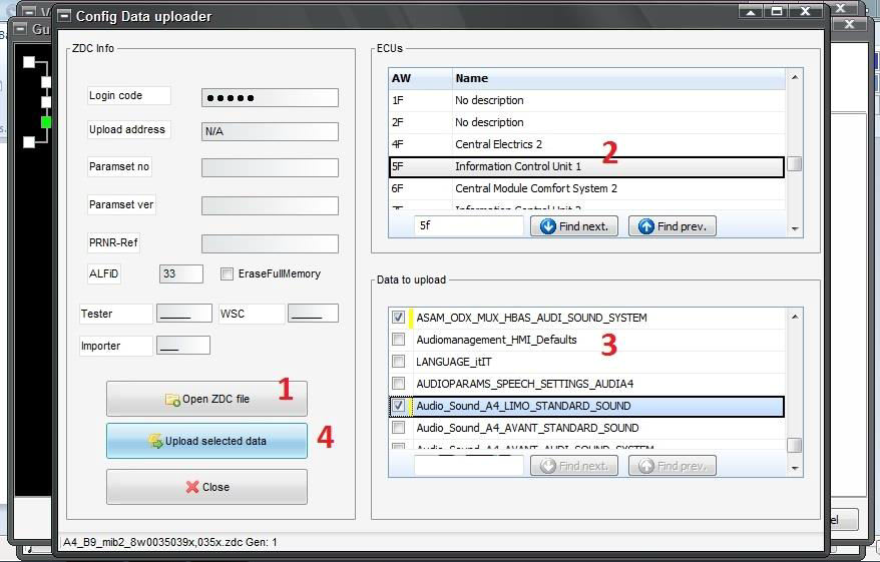Check AUDIOPARAMS_SPEECH_SETTINGS_AUDIA4 checkbox
Image resolution: width=880 pixels, height=562 pixels.
398,383
